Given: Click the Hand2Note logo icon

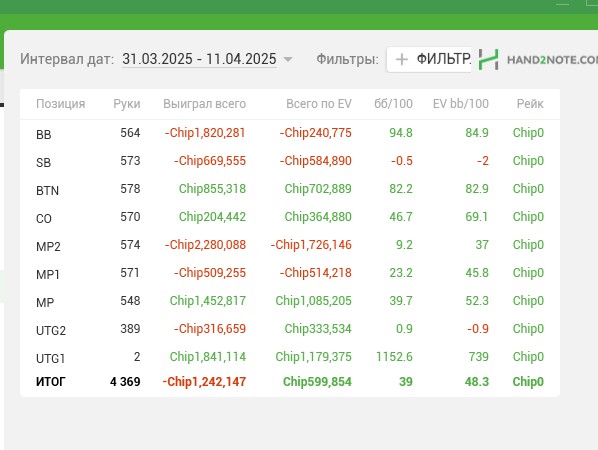Looking at the screenshot, I should (x=489, y=59).
